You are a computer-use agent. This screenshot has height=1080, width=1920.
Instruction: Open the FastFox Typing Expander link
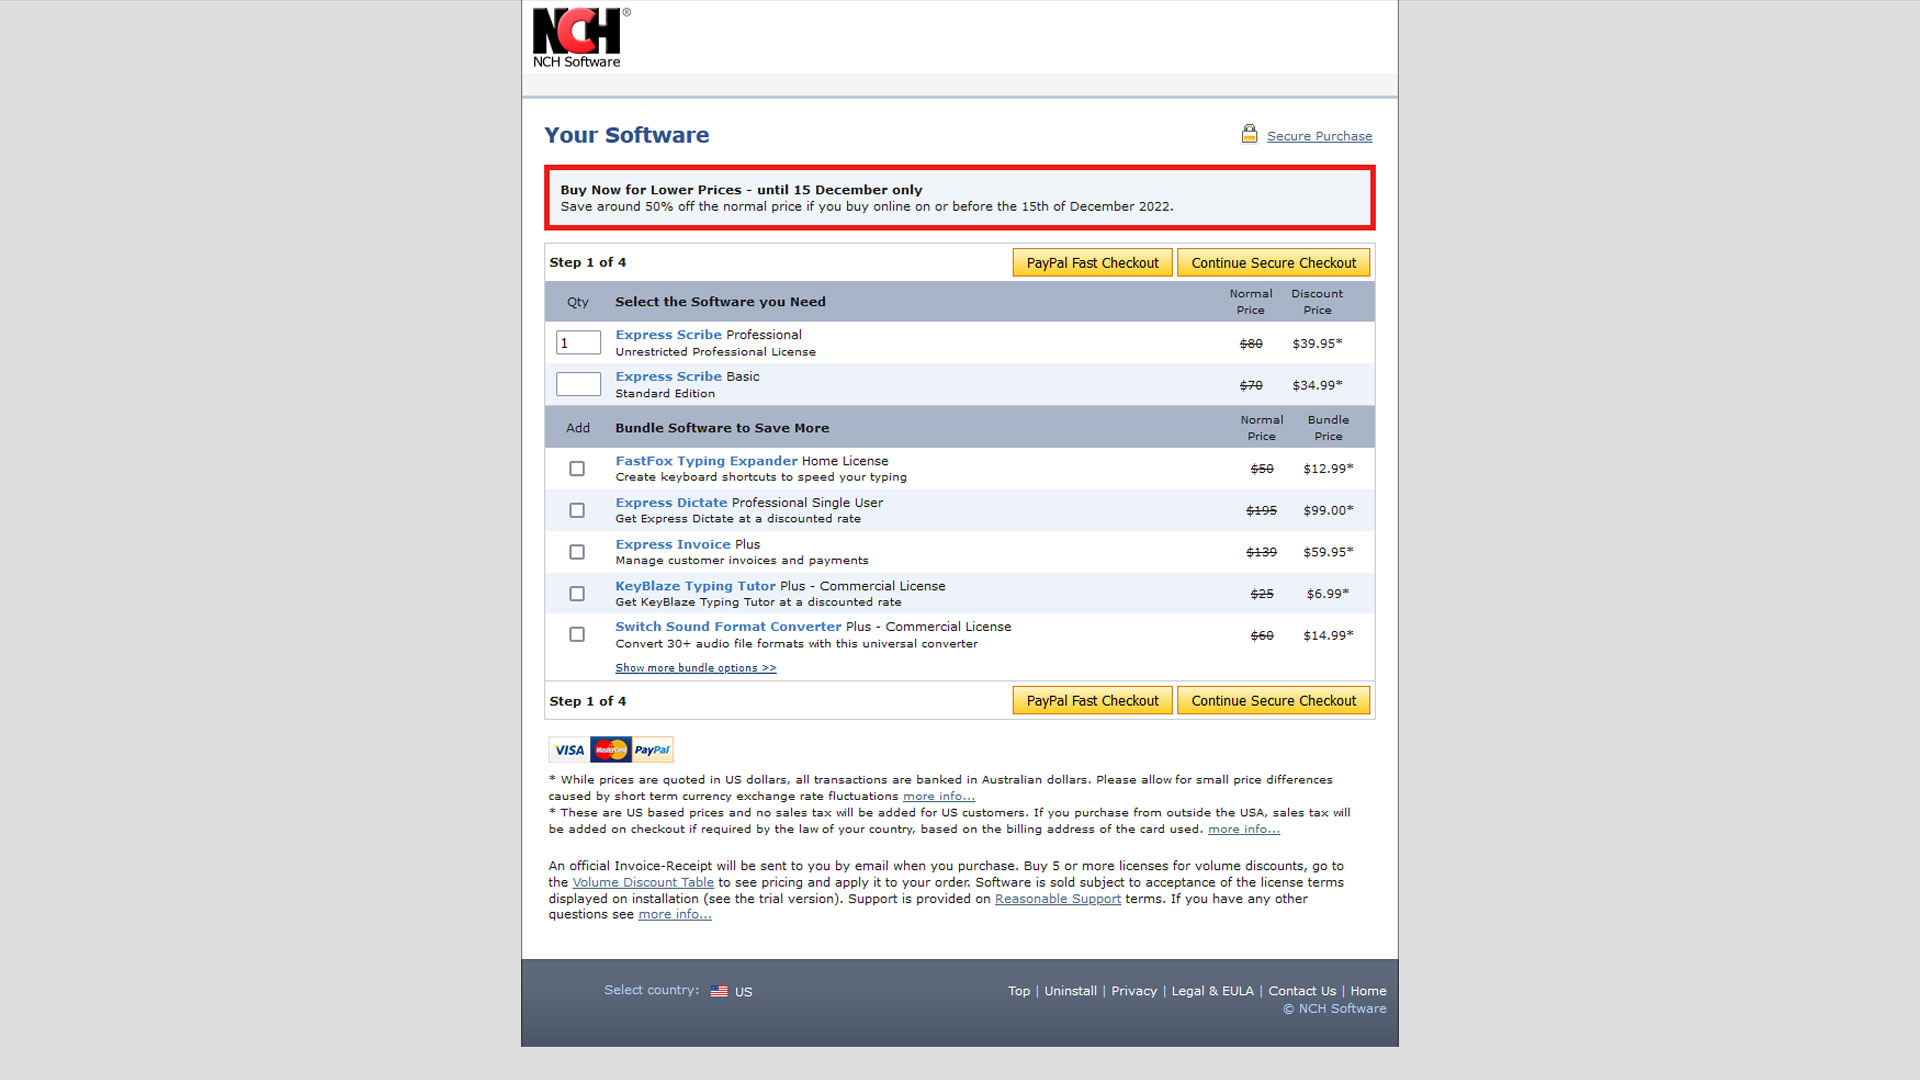(706, 461)
